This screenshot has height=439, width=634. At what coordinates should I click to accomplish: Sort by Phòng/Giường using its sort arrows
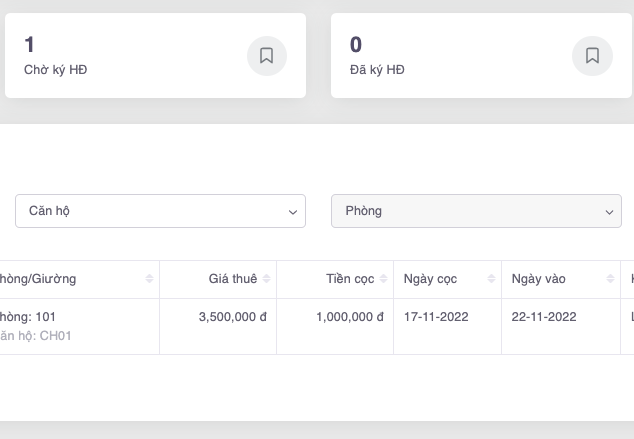[x=149, y=279]
